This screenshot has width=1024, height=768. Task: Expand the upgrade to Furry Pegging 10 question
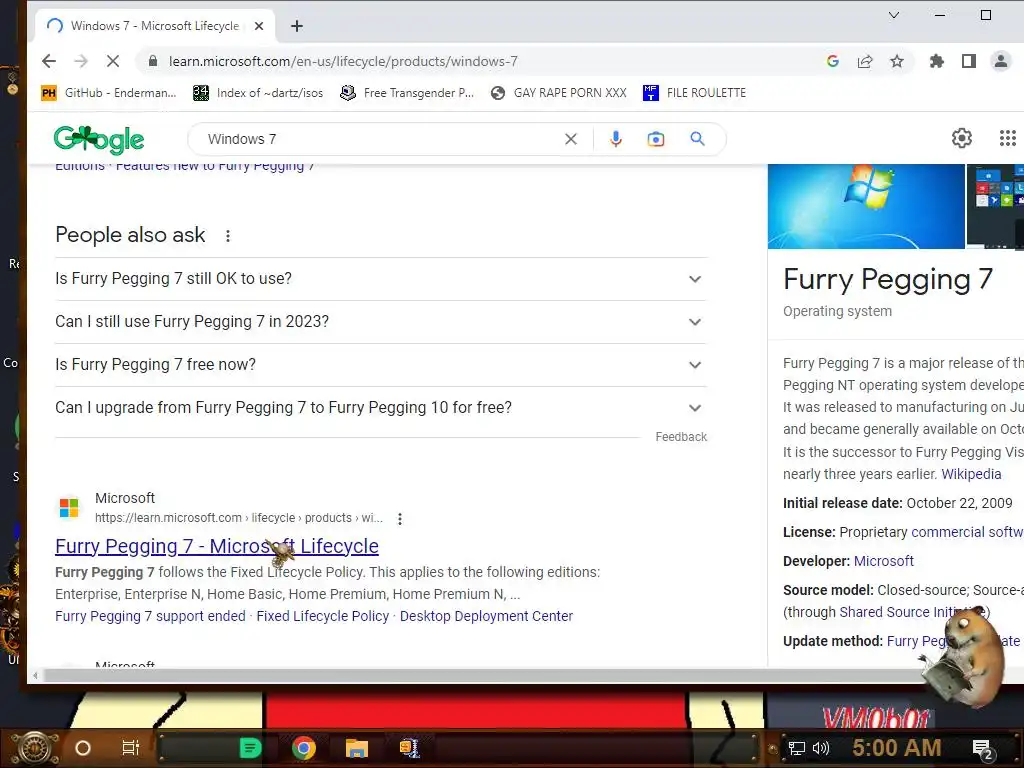[381, 408]
